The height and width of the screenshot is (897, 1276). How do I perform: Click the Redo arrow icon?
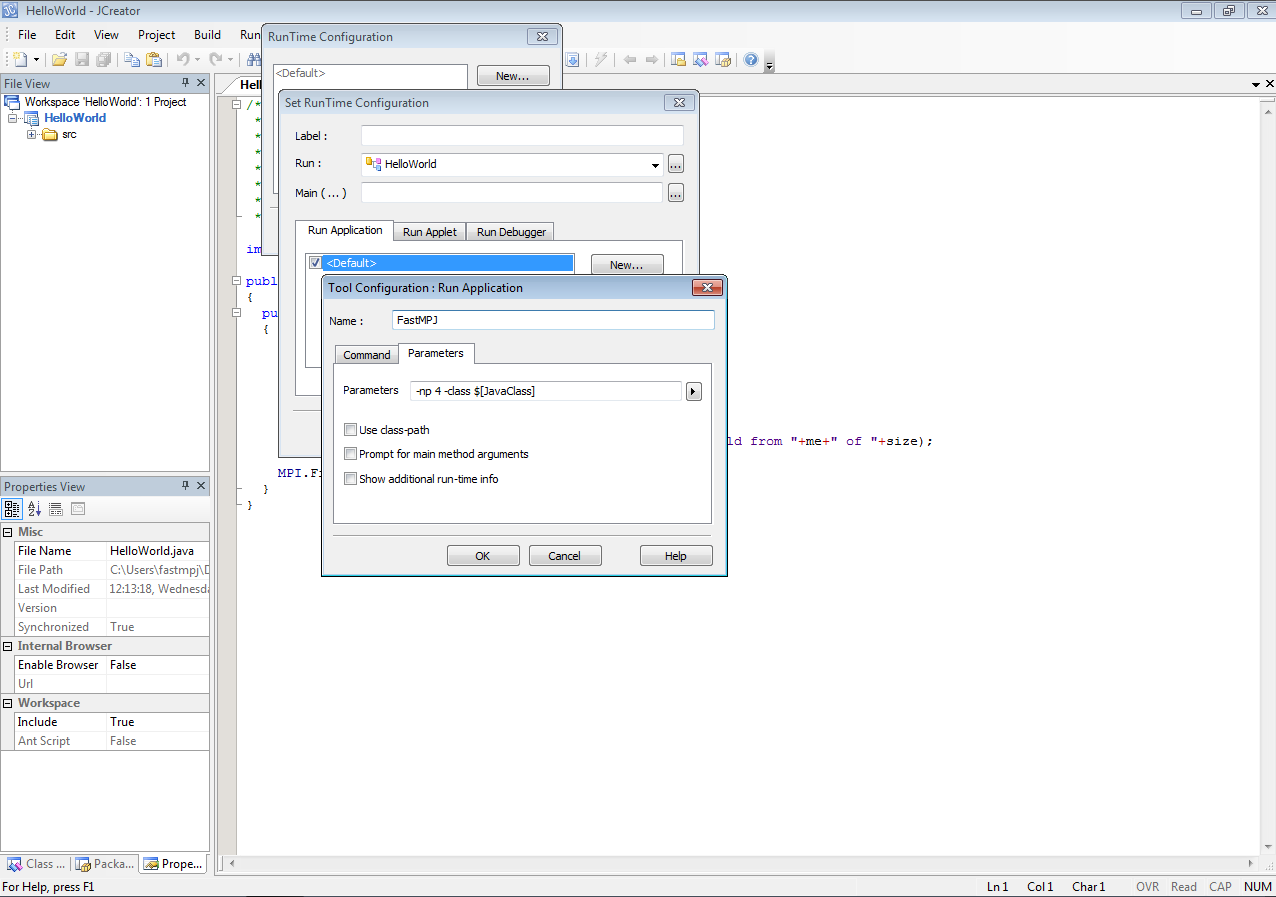pos(216,60)
